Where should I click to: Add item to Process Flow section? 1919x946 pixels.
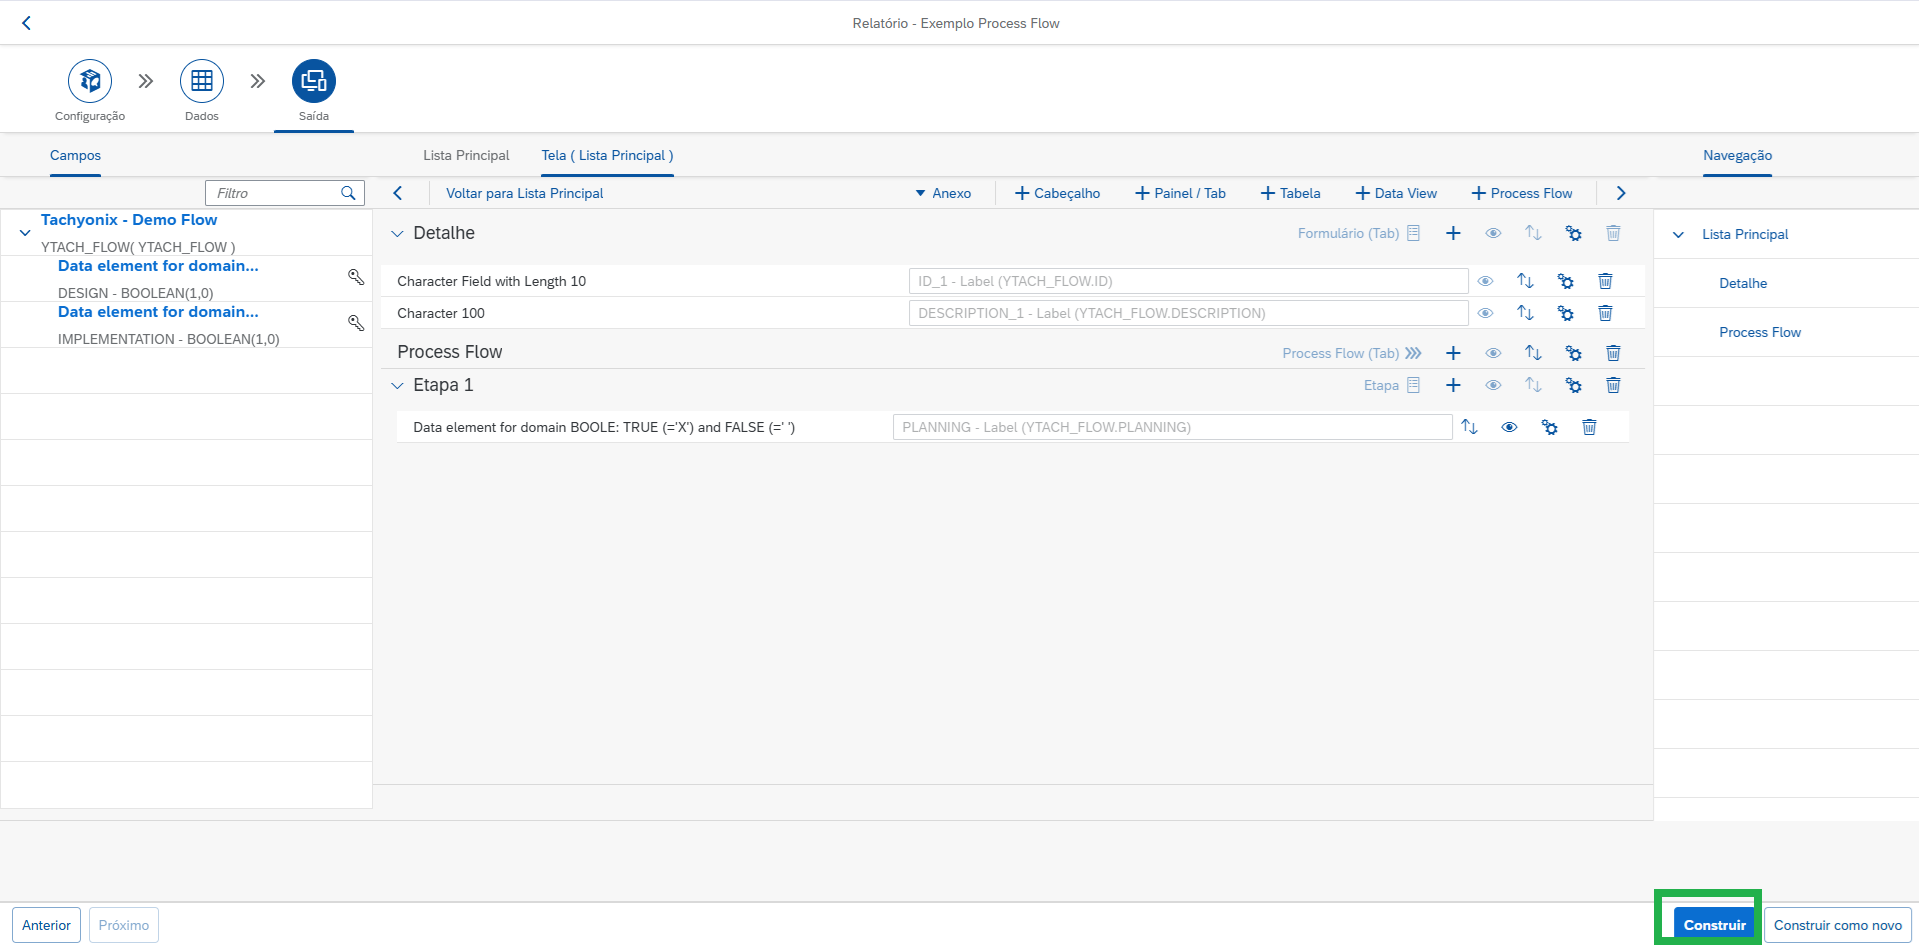tap(1453, 353)
